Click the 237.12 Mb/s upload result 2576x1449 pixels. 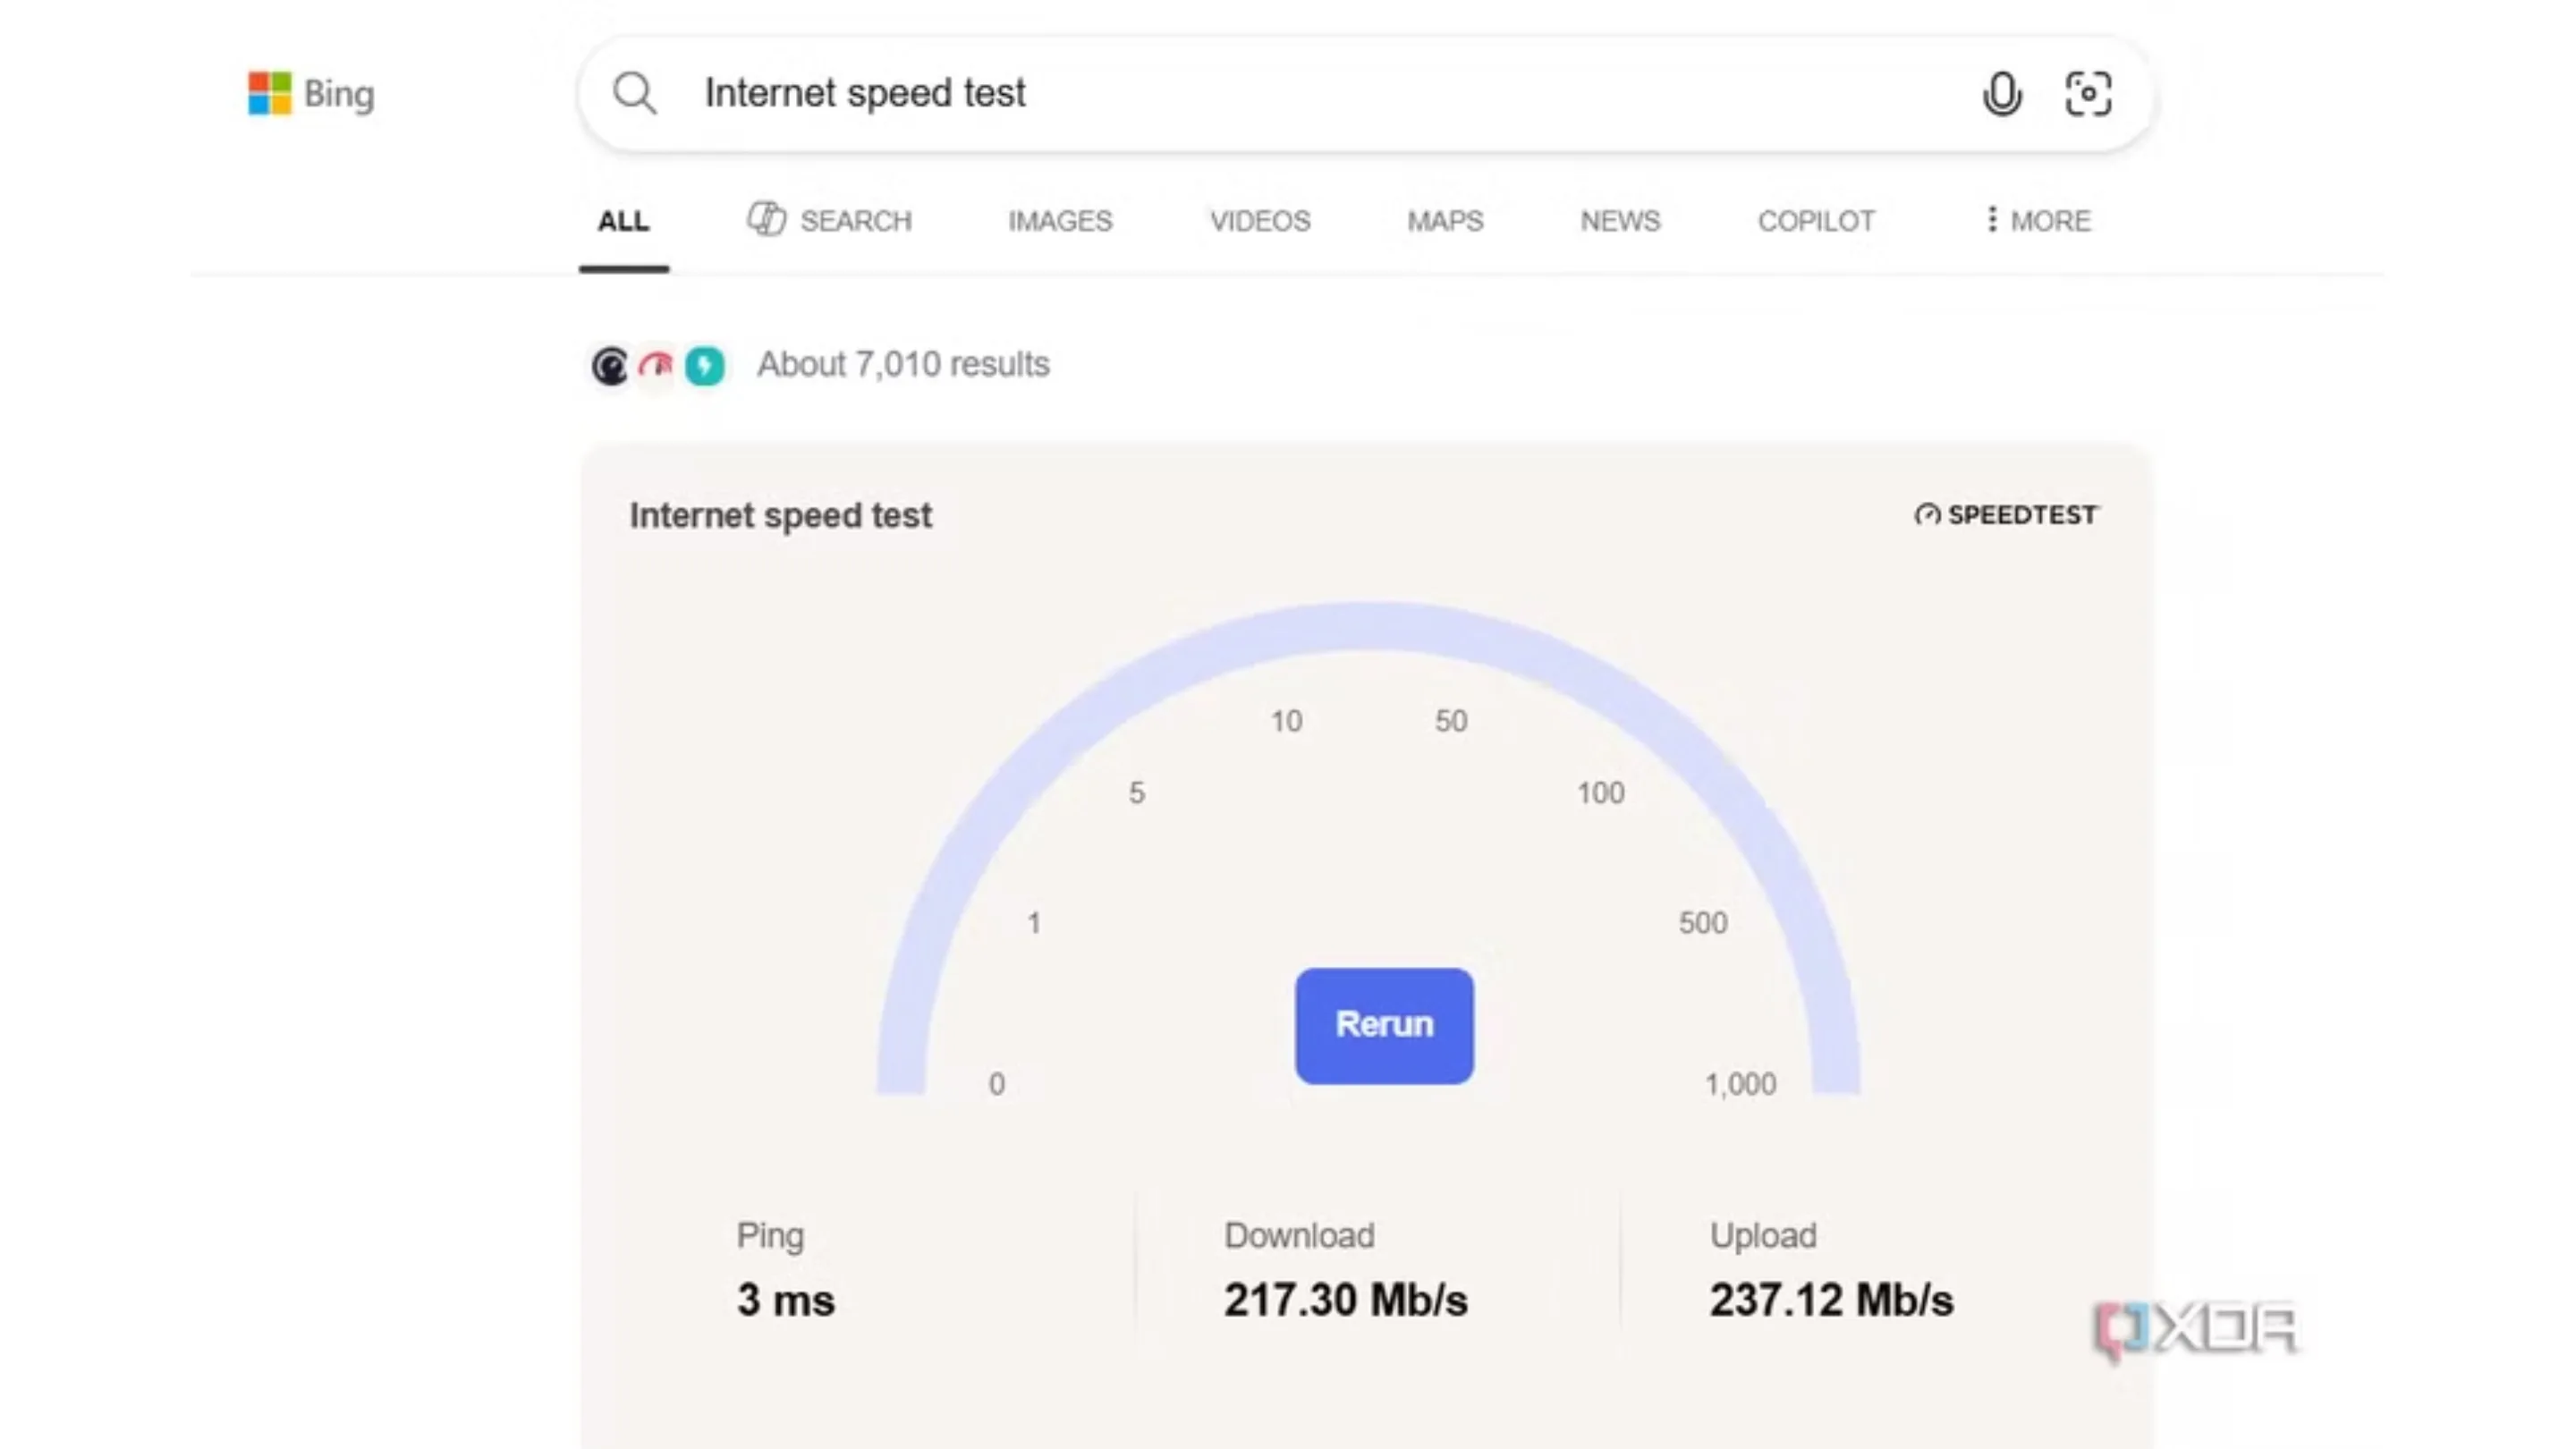pos(1831,1300)
